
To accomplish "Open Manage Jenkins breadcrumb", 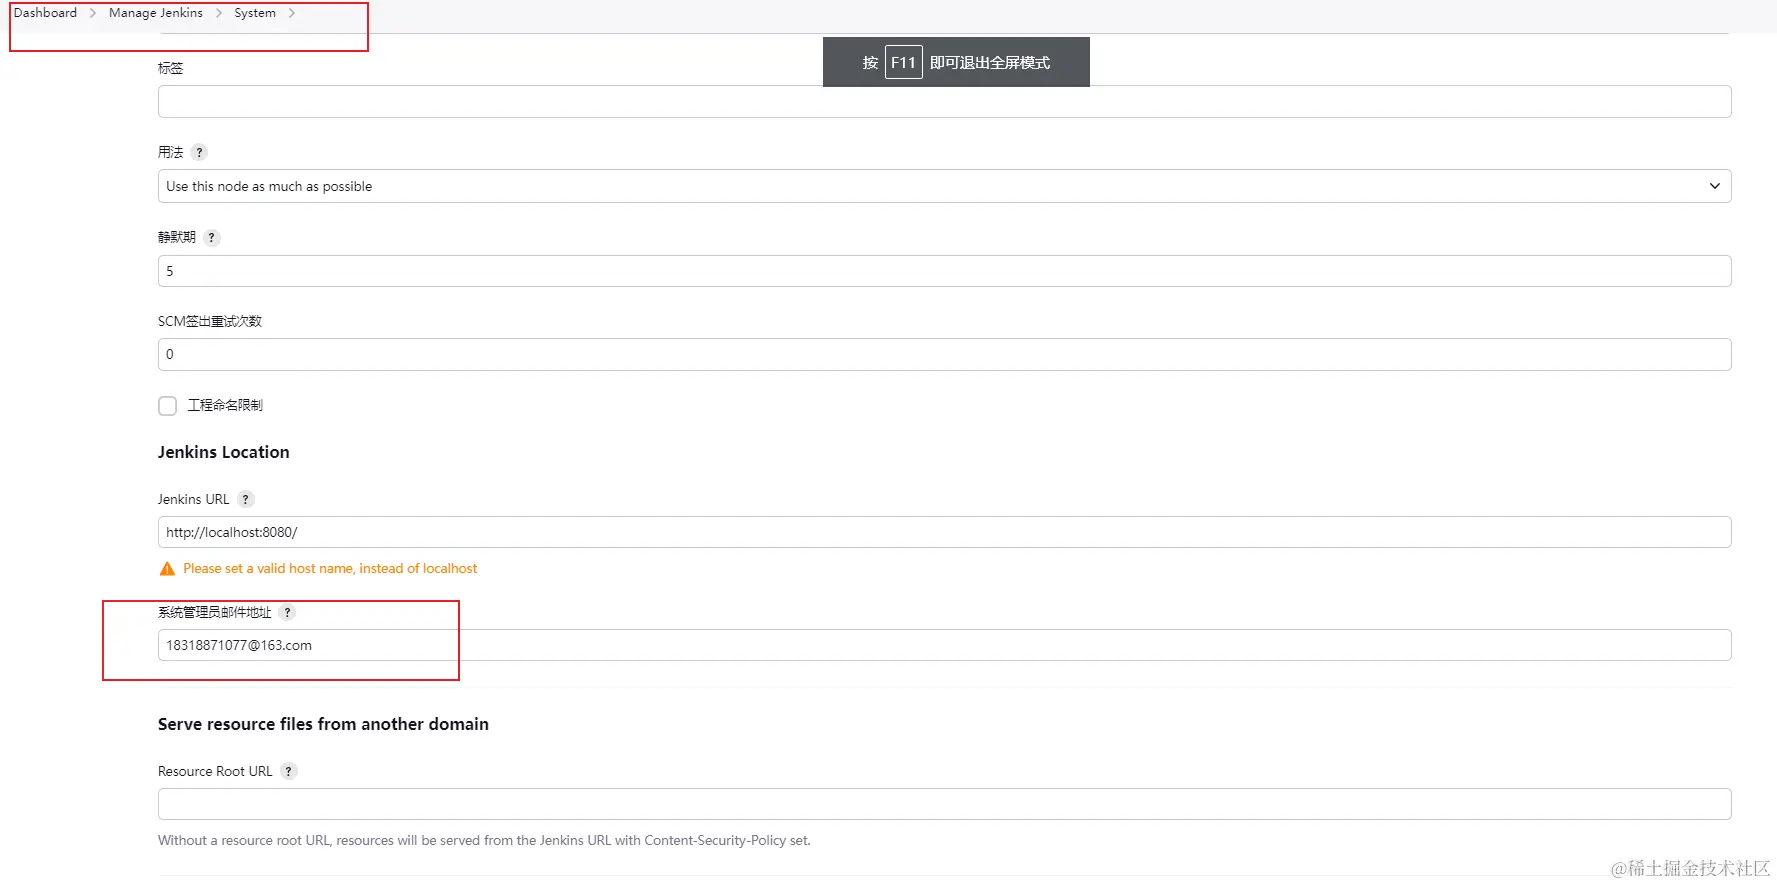I will pos(155,13).
